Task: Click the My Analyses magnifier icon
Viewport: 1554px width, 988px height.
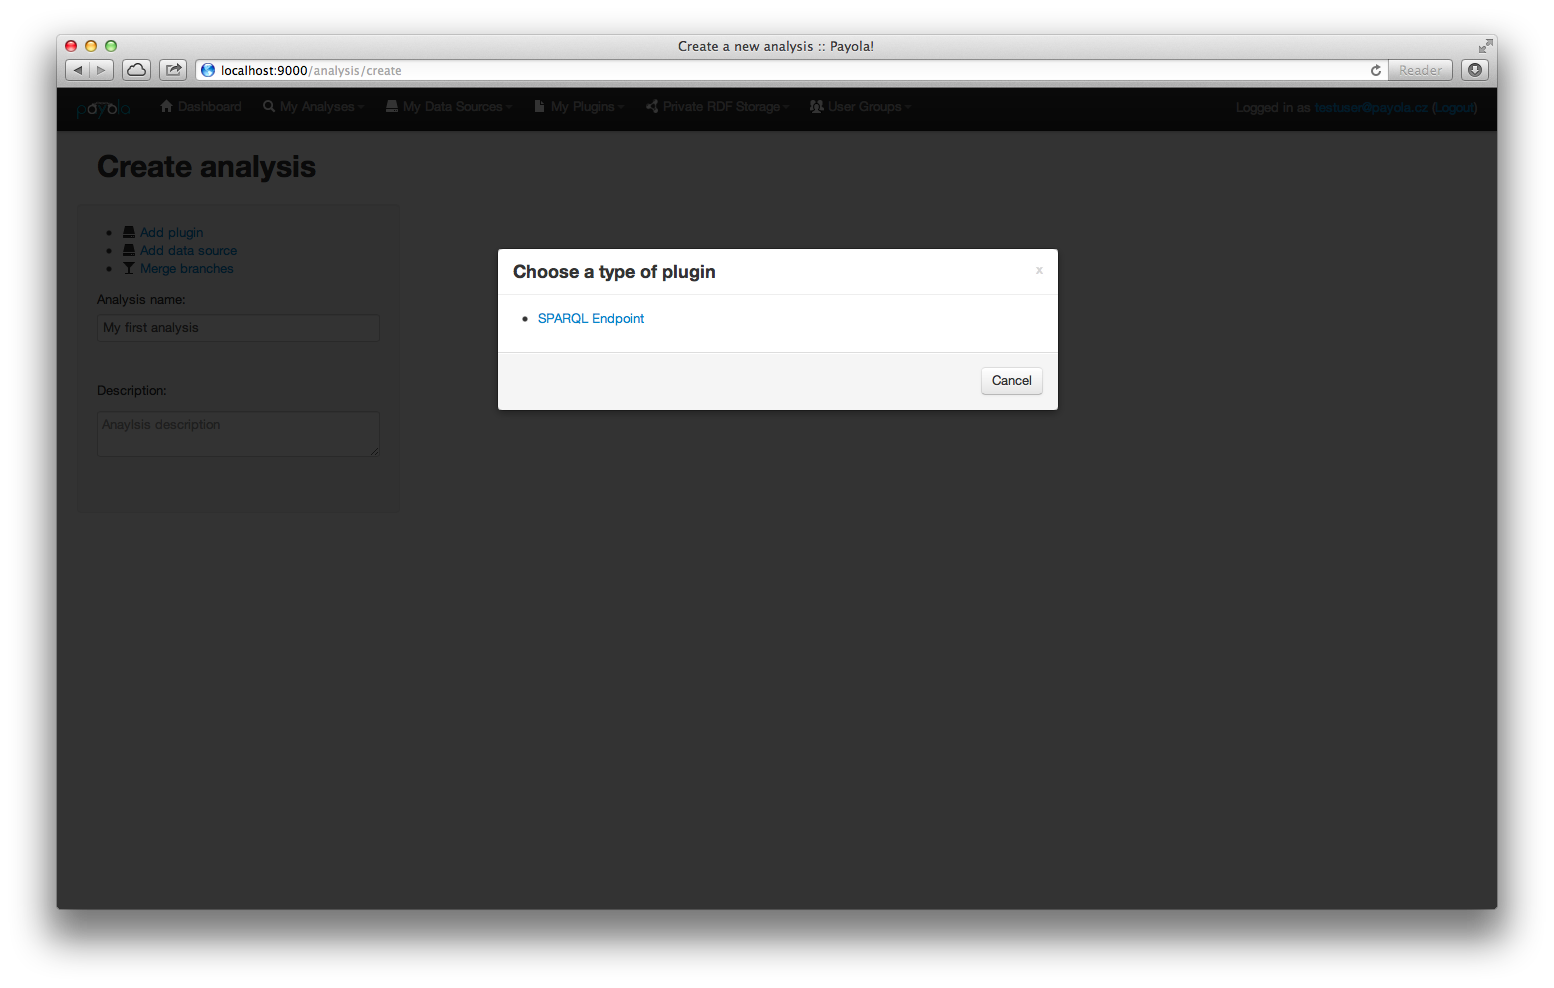Action: point(269,106)
